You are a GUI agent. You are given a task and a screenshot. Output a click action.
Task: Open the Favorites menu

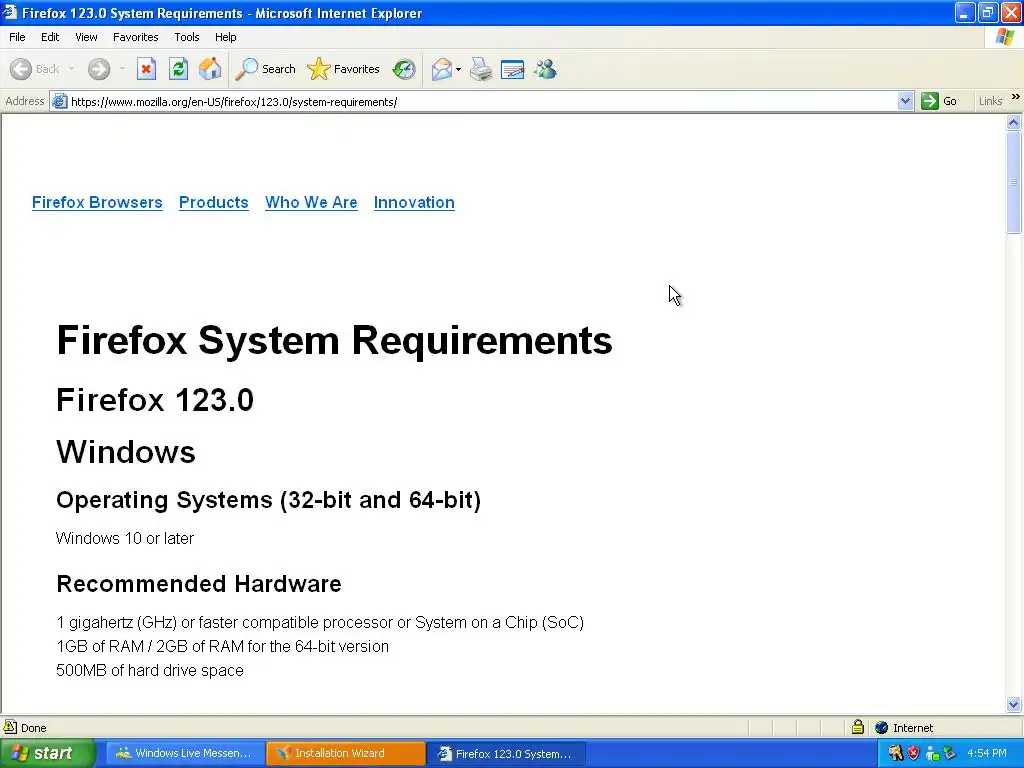click(x=135, y=37)
